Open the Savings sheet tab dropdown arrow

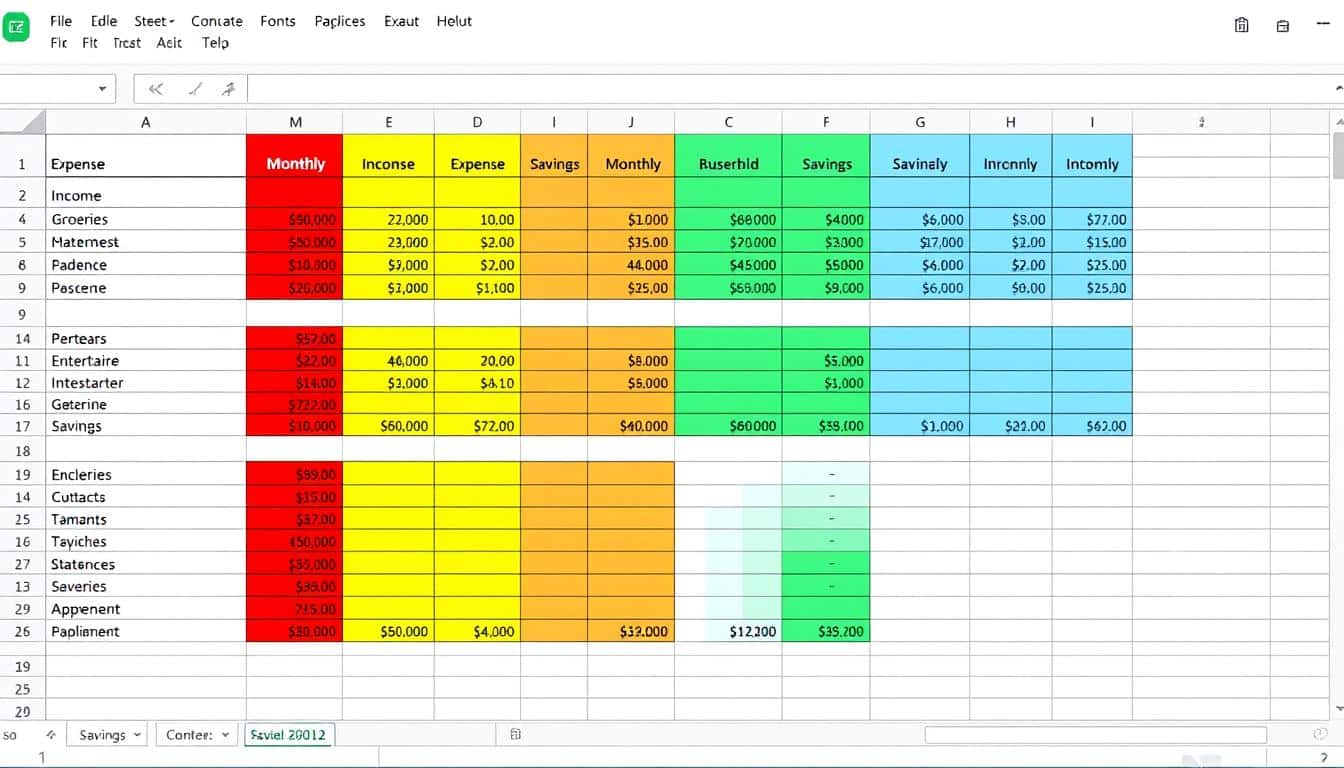point(136,735)
